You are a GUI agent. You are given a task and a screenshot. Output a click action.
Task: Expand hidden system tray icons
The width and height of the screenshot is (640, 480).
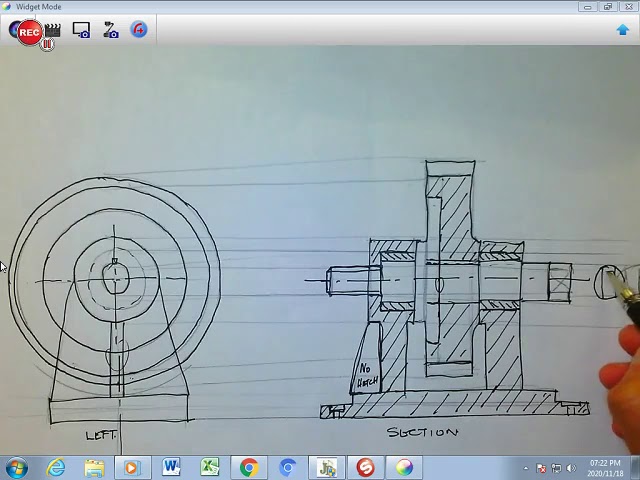526,468
